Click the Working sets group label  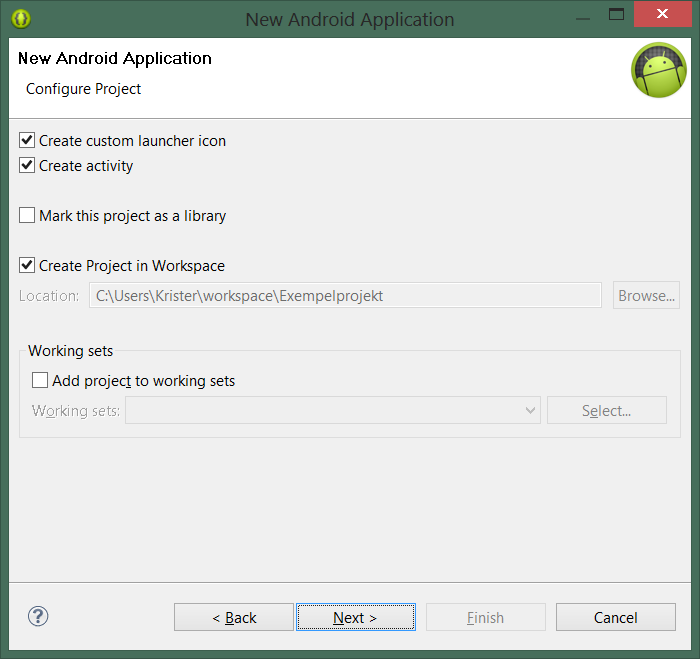point(71,351)
